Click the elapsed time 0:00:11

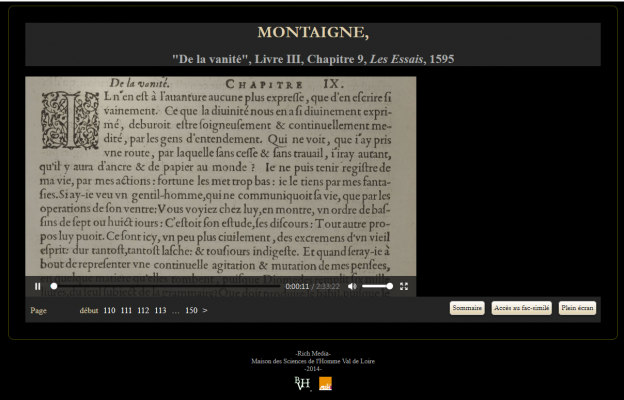tap(297, 287)
